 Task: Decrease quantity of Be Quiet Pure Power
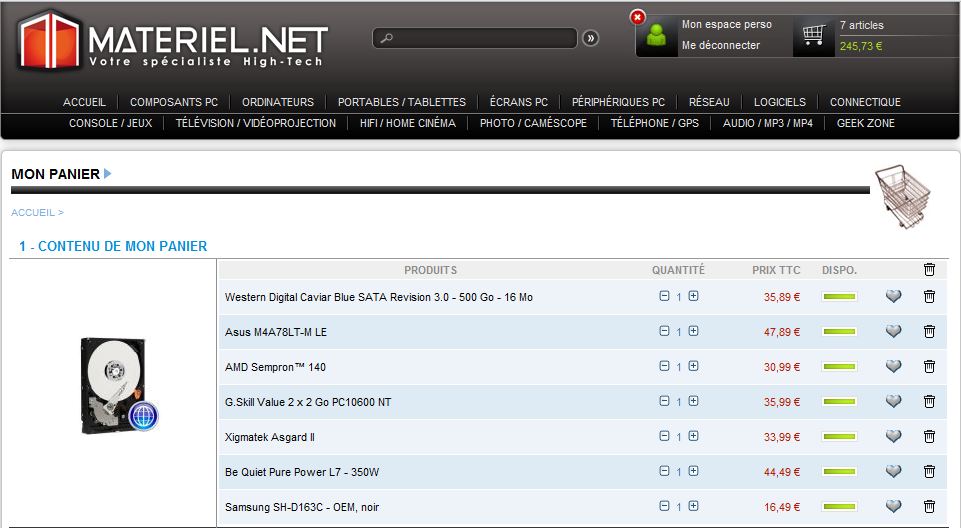click(x=664, y=472)
